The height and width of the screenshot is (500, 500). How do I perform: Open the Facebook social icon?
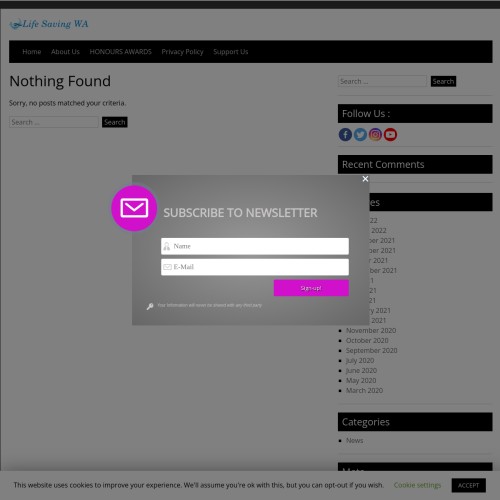(x=345, y=135)
